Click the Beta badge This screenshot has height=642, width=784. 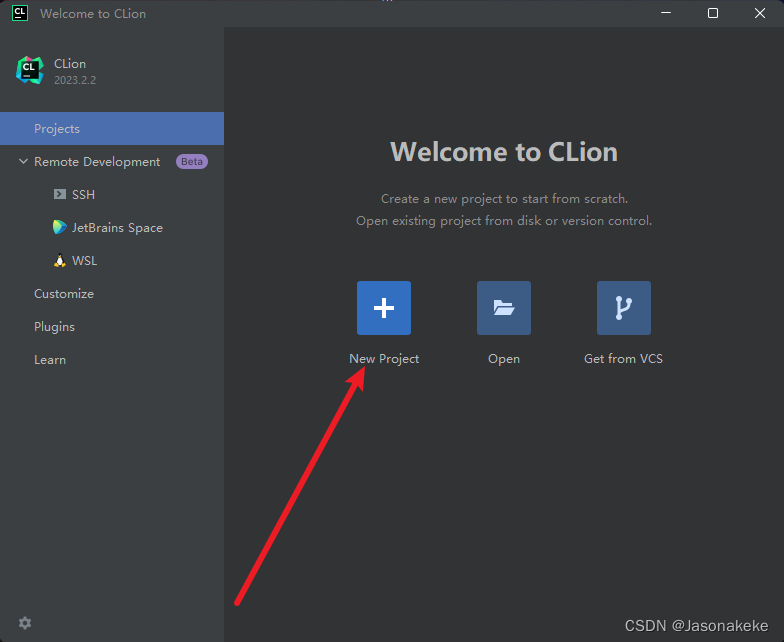pyautogui.click(x=192, y=162)
